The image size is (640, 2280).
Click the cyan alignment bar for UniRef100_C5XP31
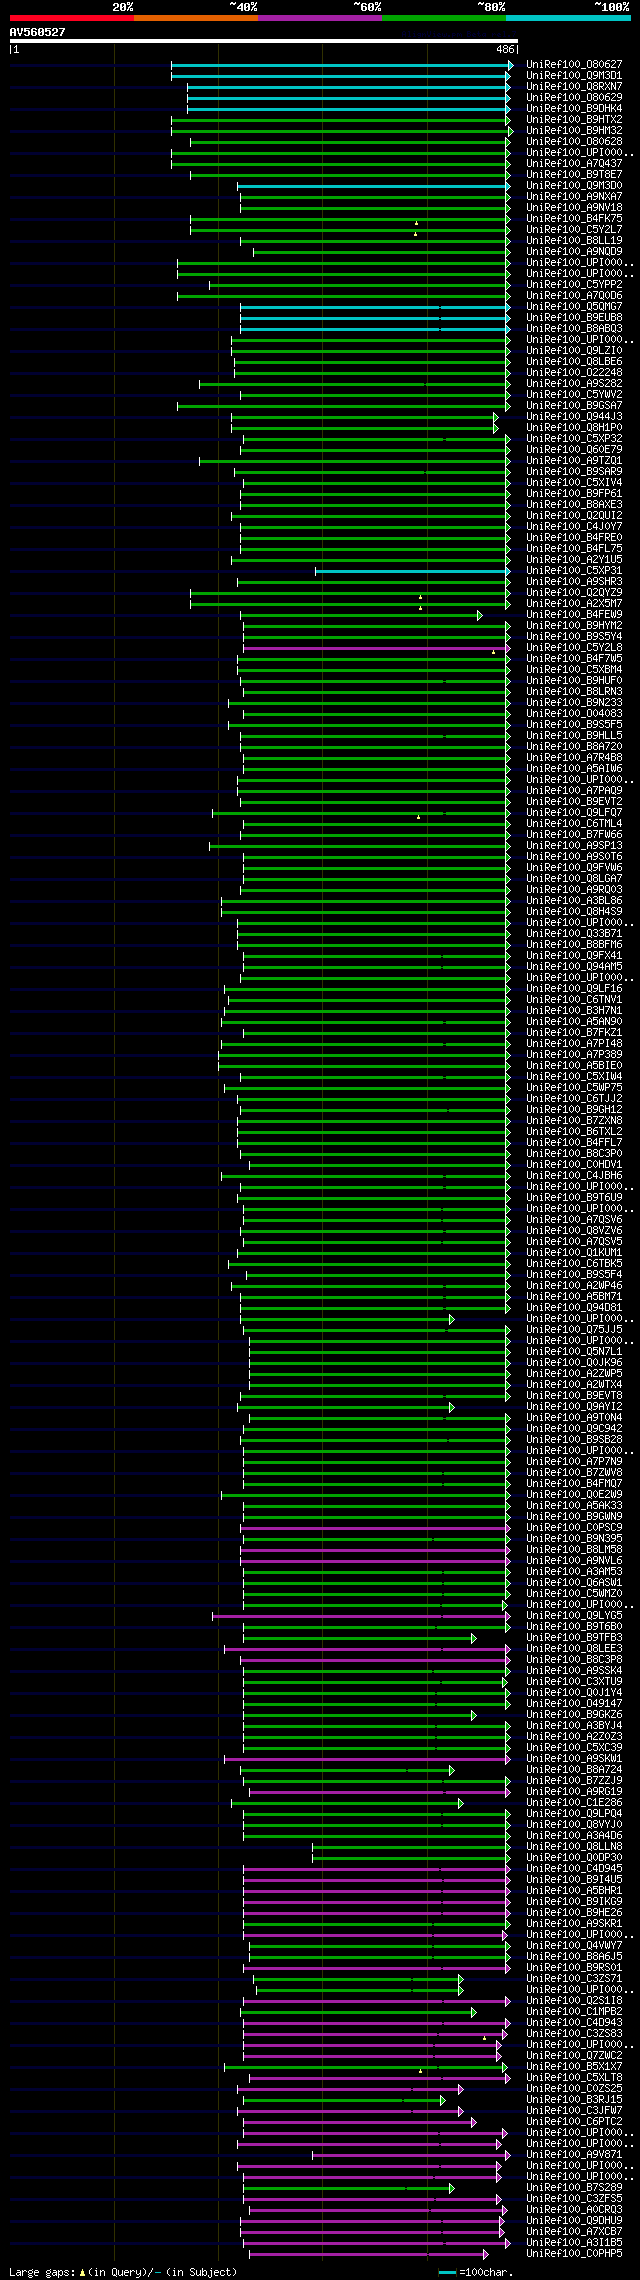pos(413,571)
